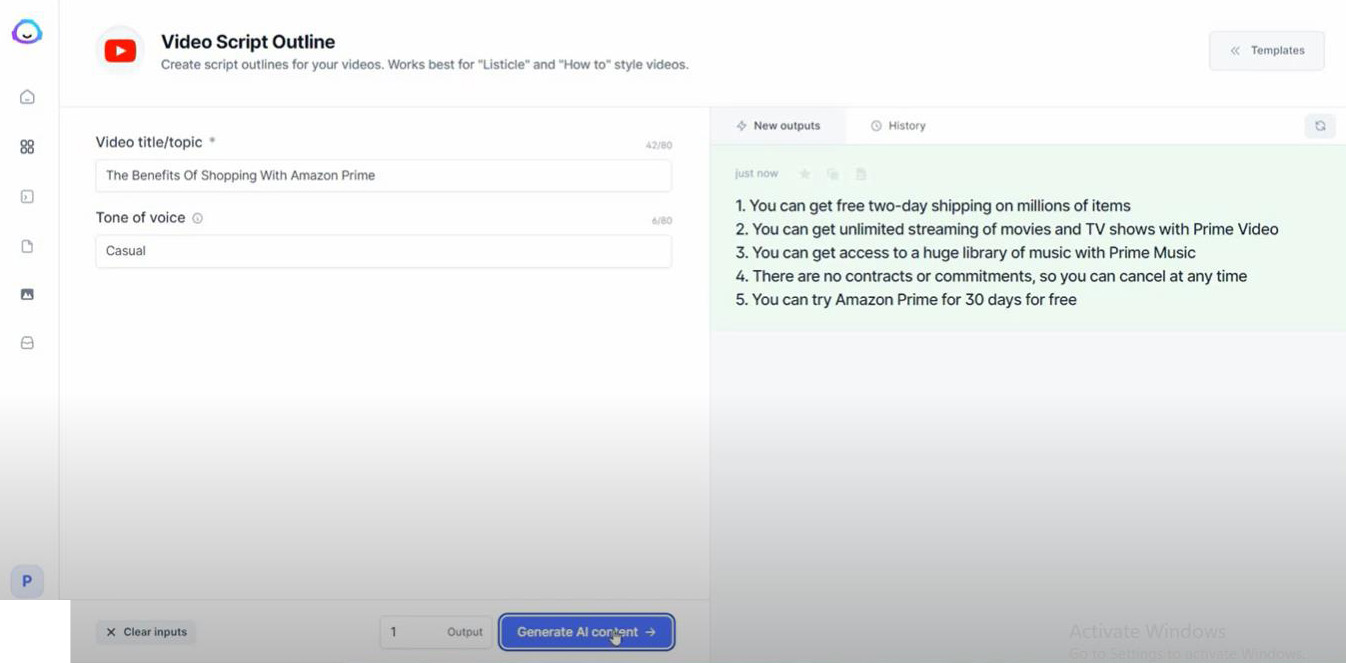Switch to the New outputs tab
Image resolution: width=1346 pixels, height=663 pixels.
click(778, 126)
